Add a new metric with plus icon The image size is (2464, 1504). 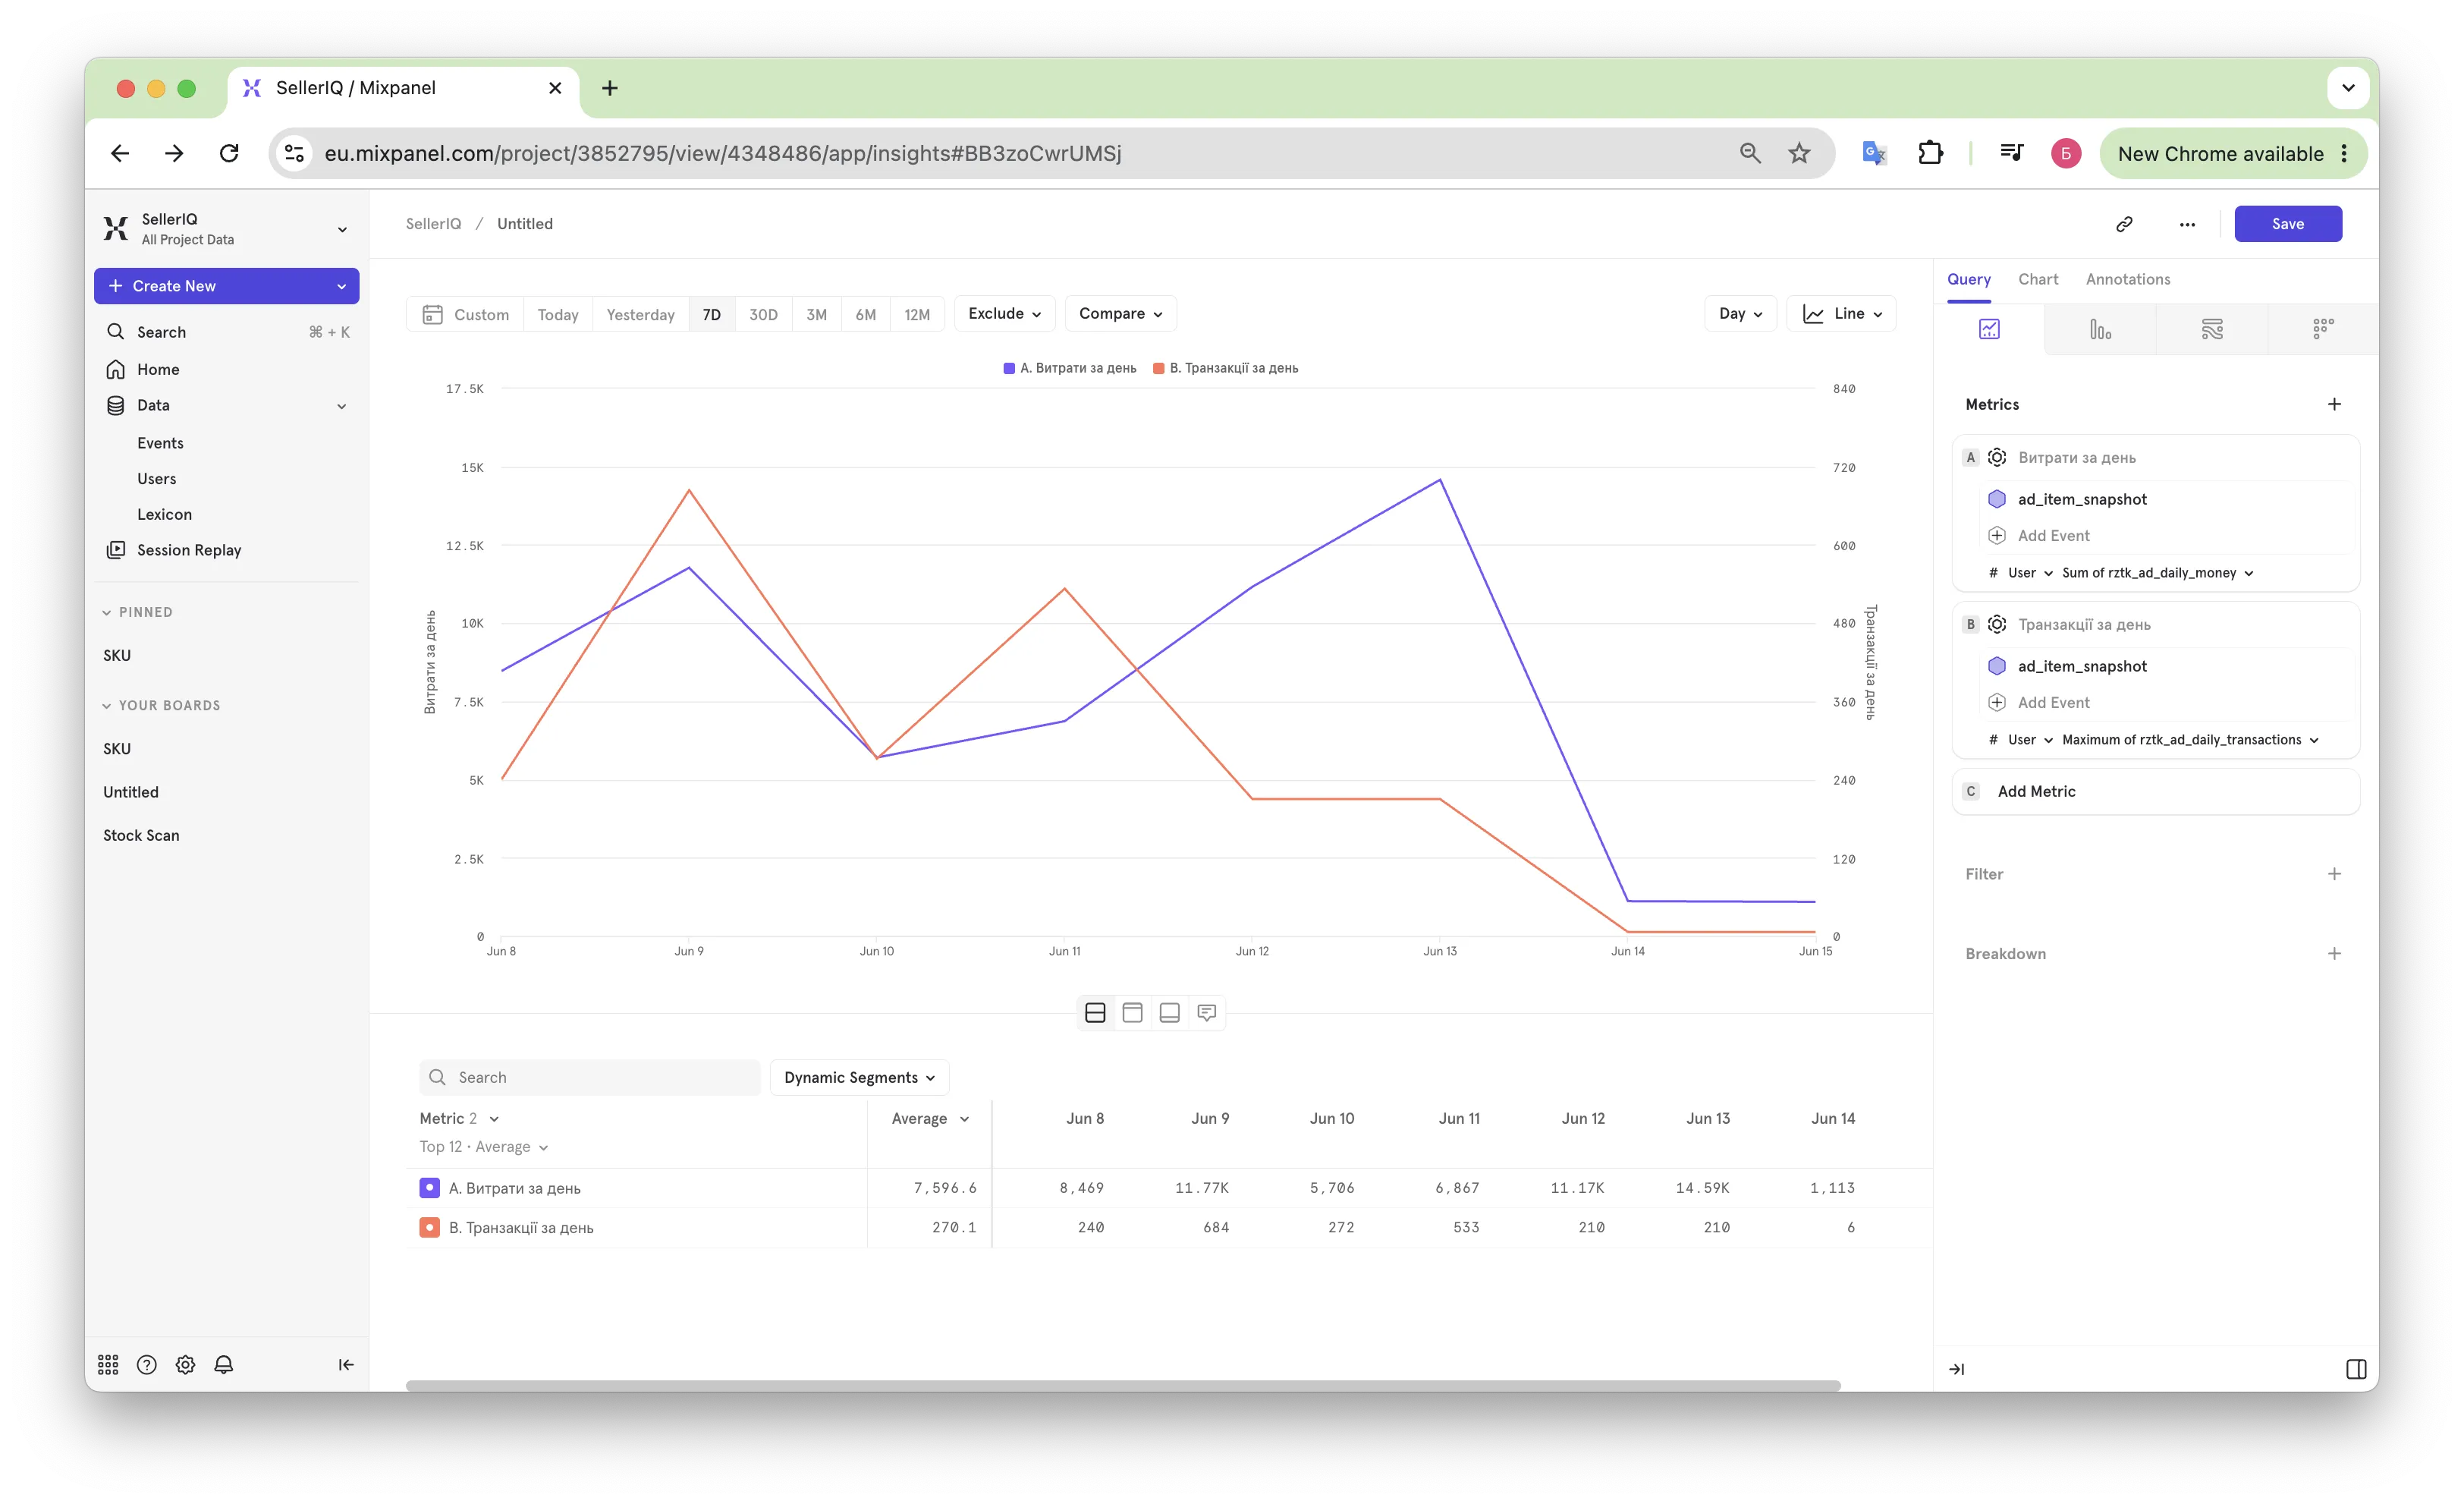pyautogui.click(x=2334, y=404)
